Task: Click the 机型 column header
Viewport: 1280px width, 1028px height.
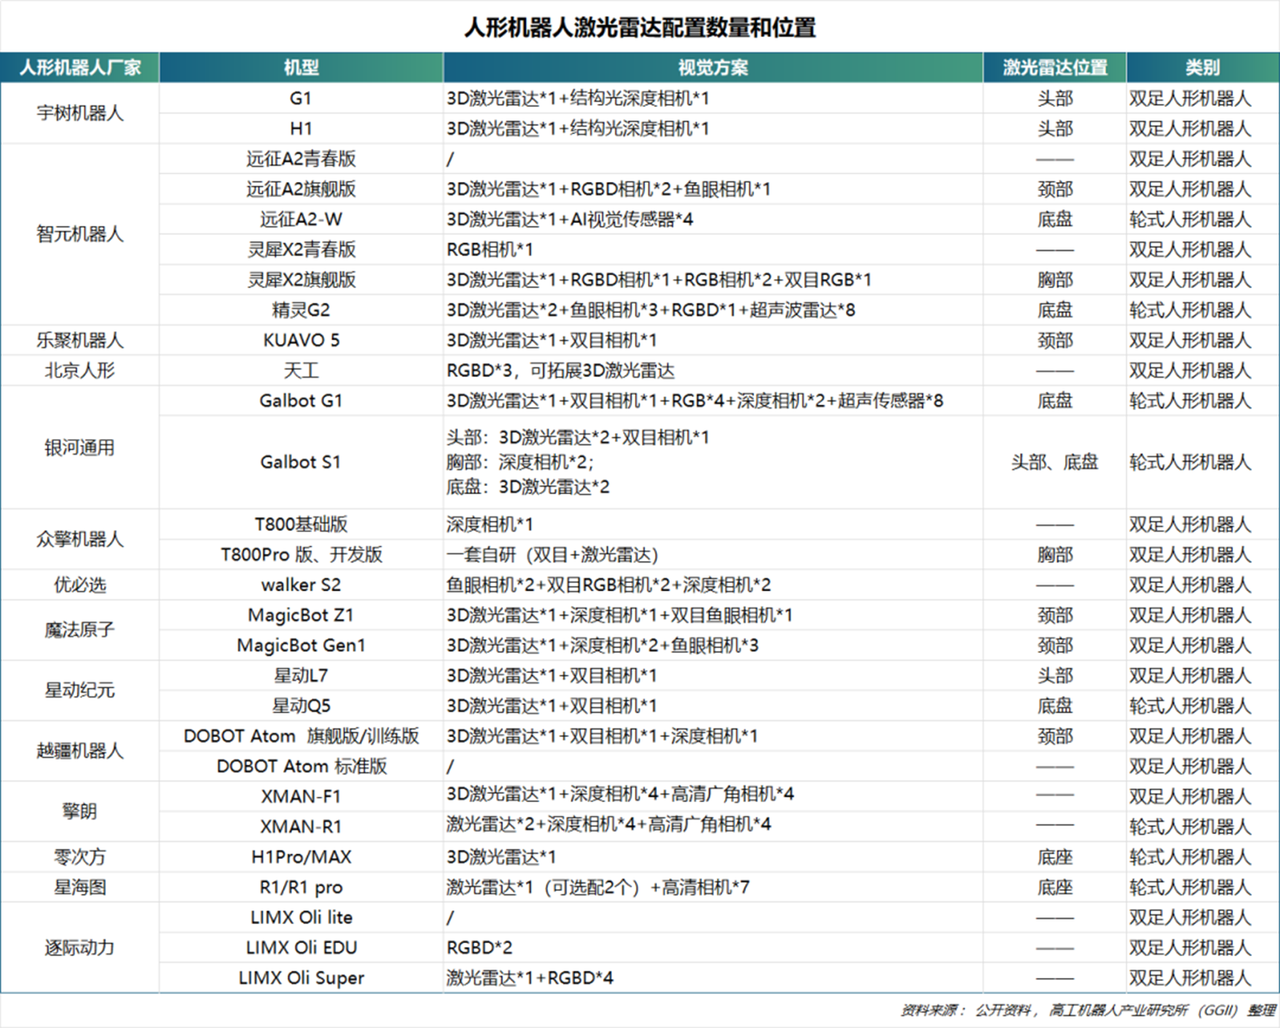Action: pyautogui.click(x=301, y=68)
